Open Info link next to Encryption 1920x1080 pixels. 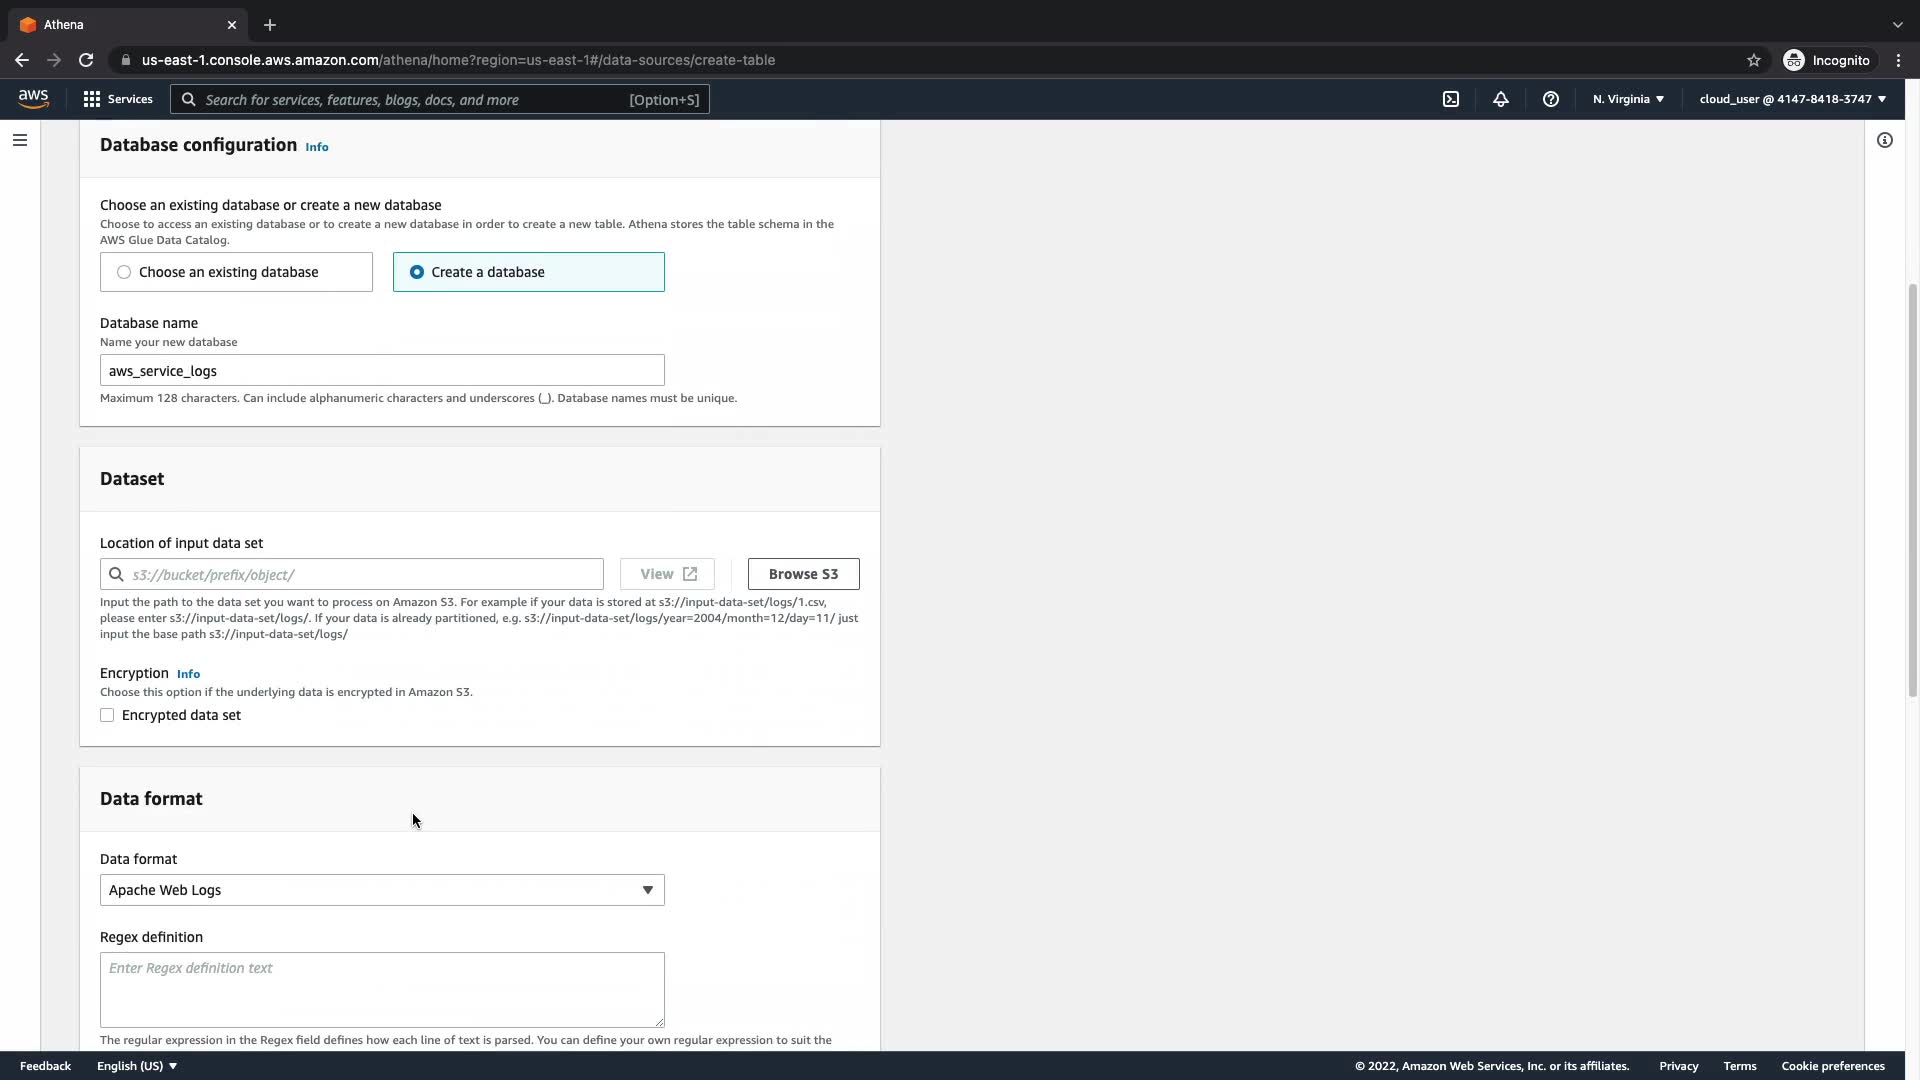(188, 674)
